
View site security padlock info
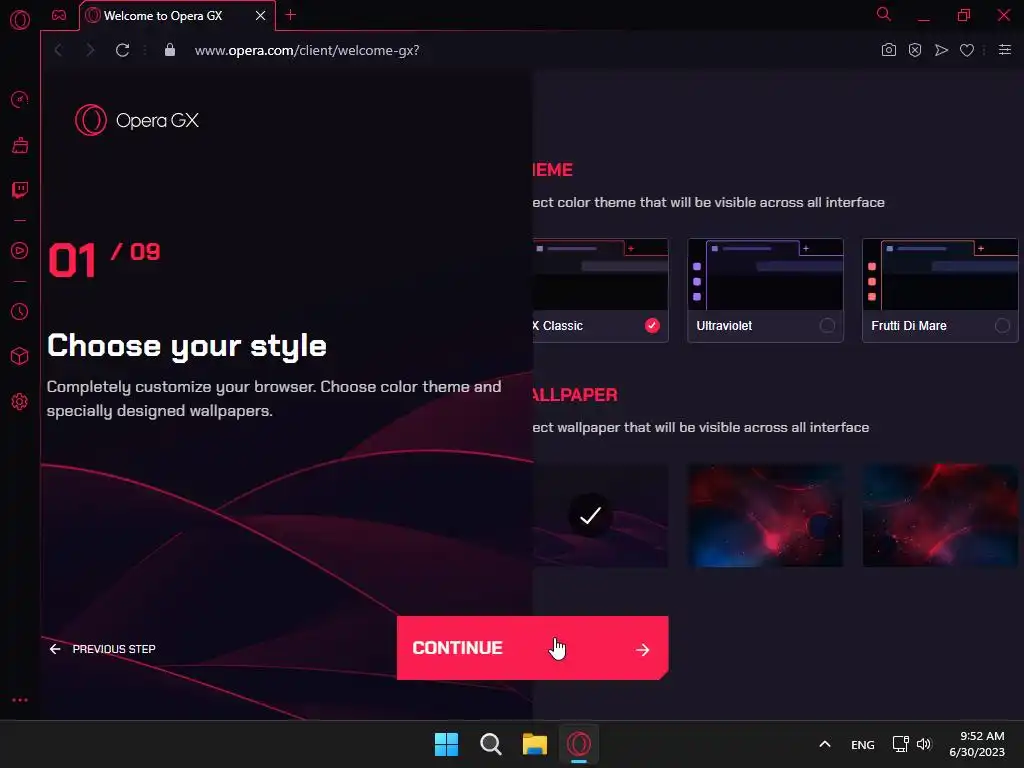point(170,50)
